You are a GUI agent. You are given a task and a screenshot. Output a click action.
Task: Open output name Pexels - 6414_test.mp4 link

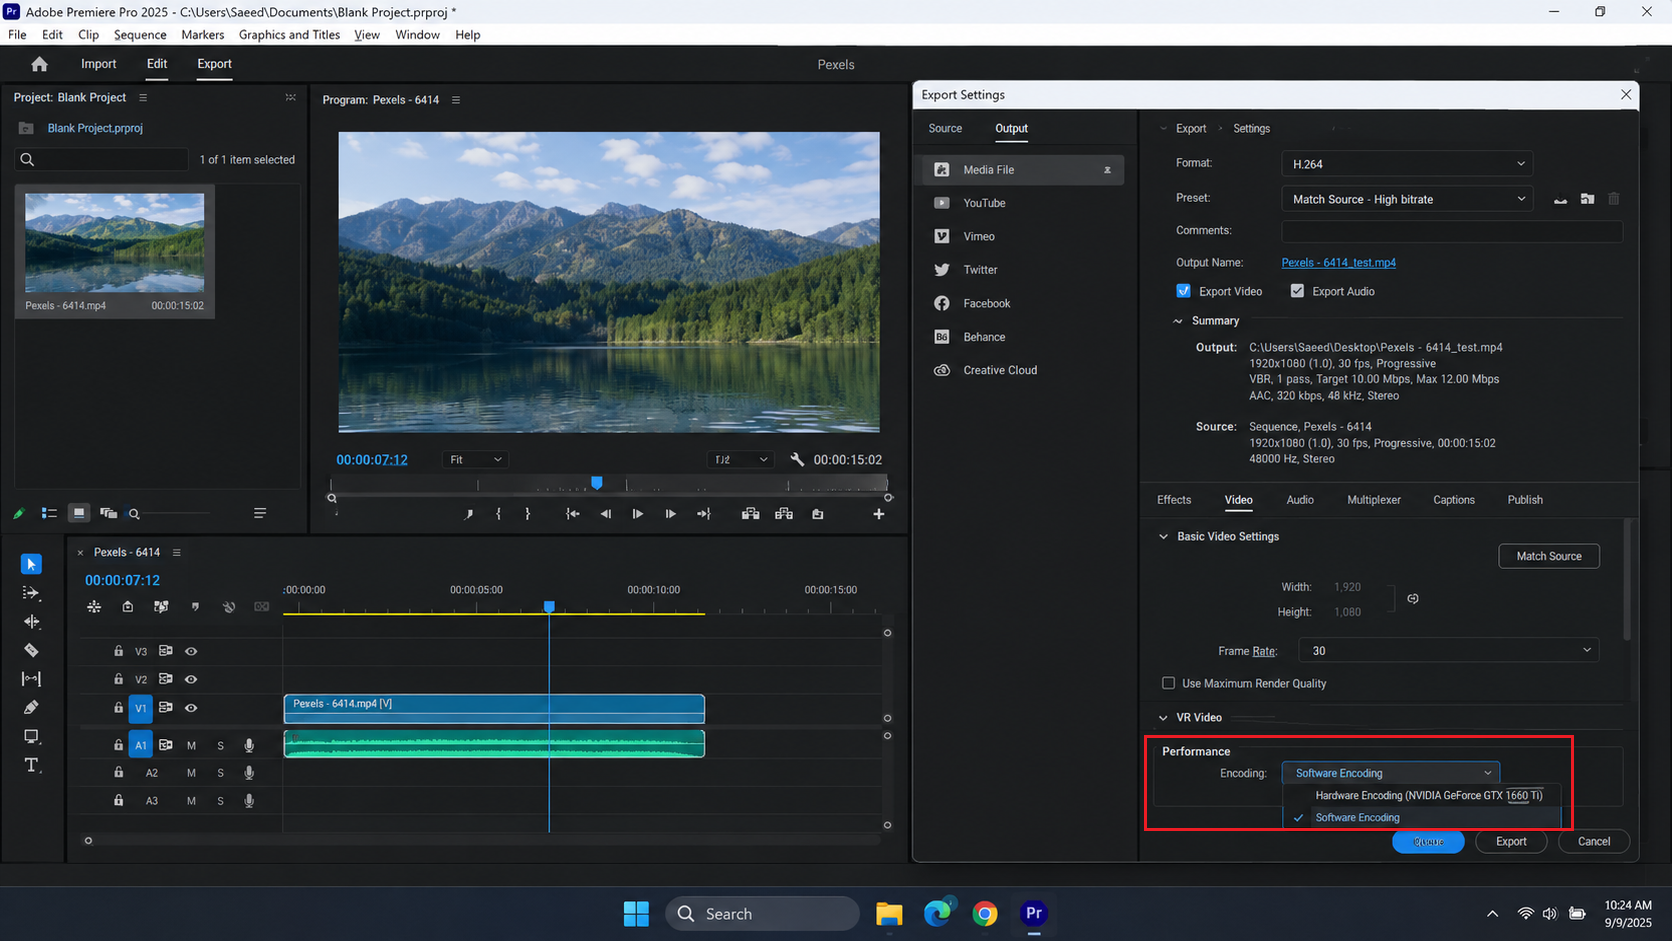[x=1338, y=263]
